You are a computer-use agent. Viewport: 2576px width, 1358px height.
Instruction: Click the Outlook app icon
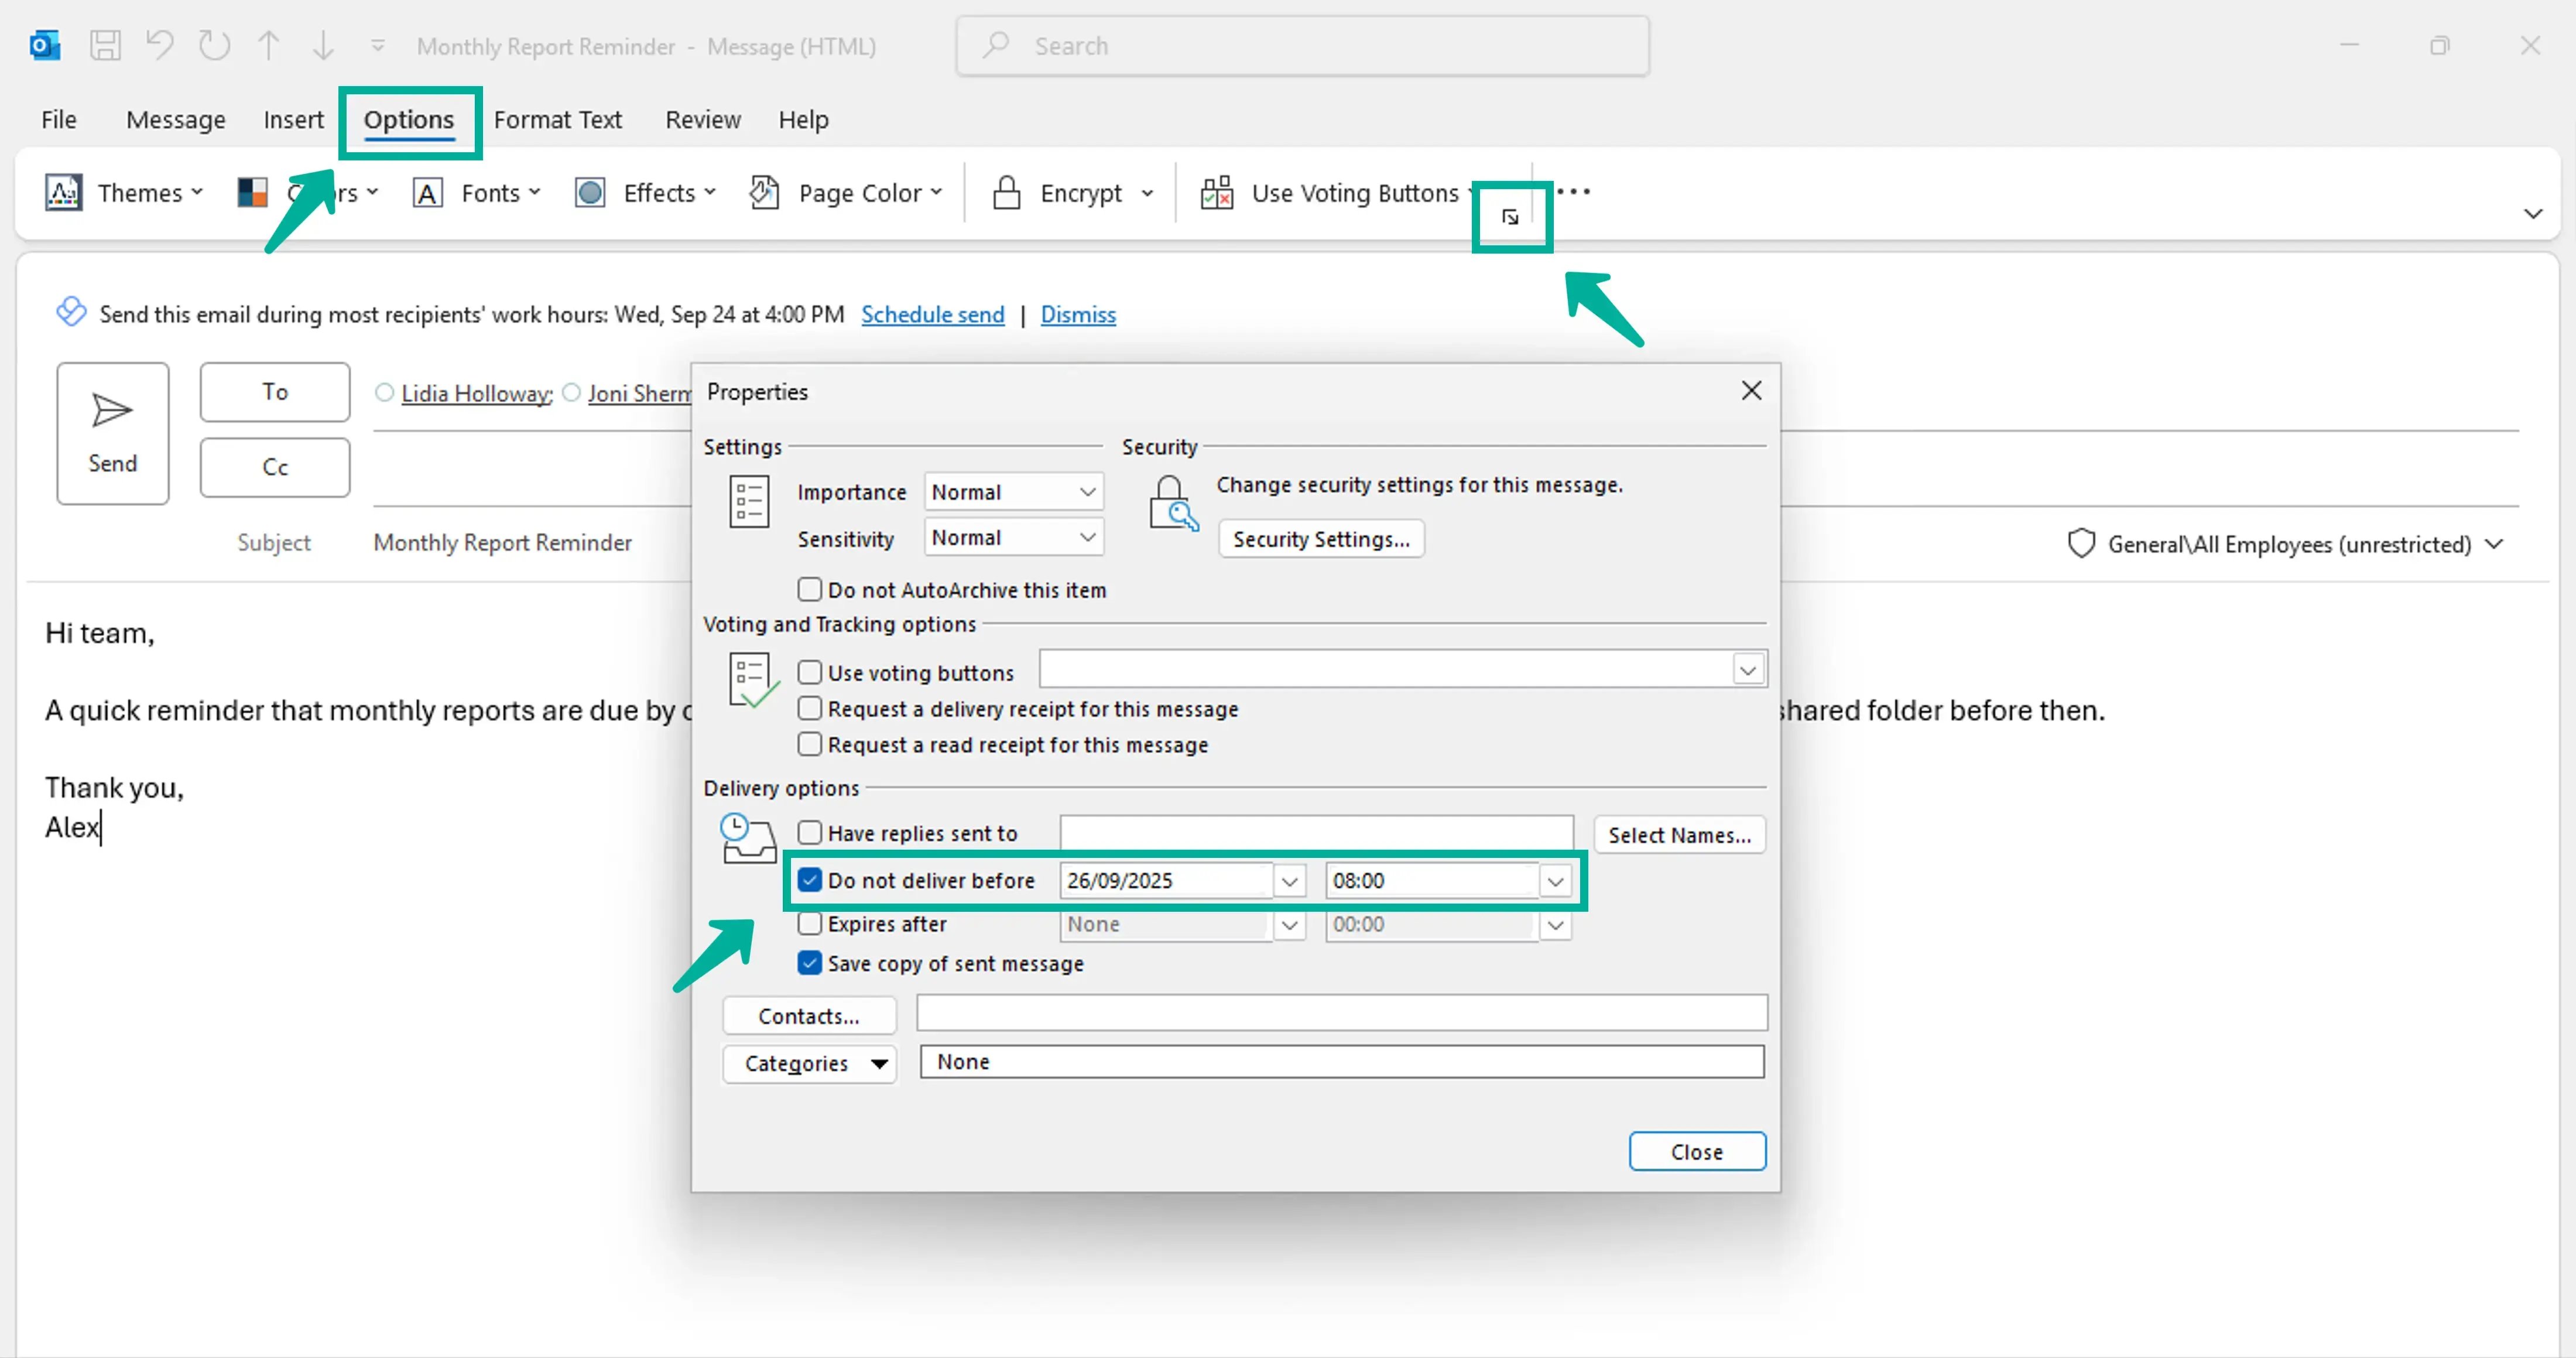pyautogui.click(x=45, y=46)
